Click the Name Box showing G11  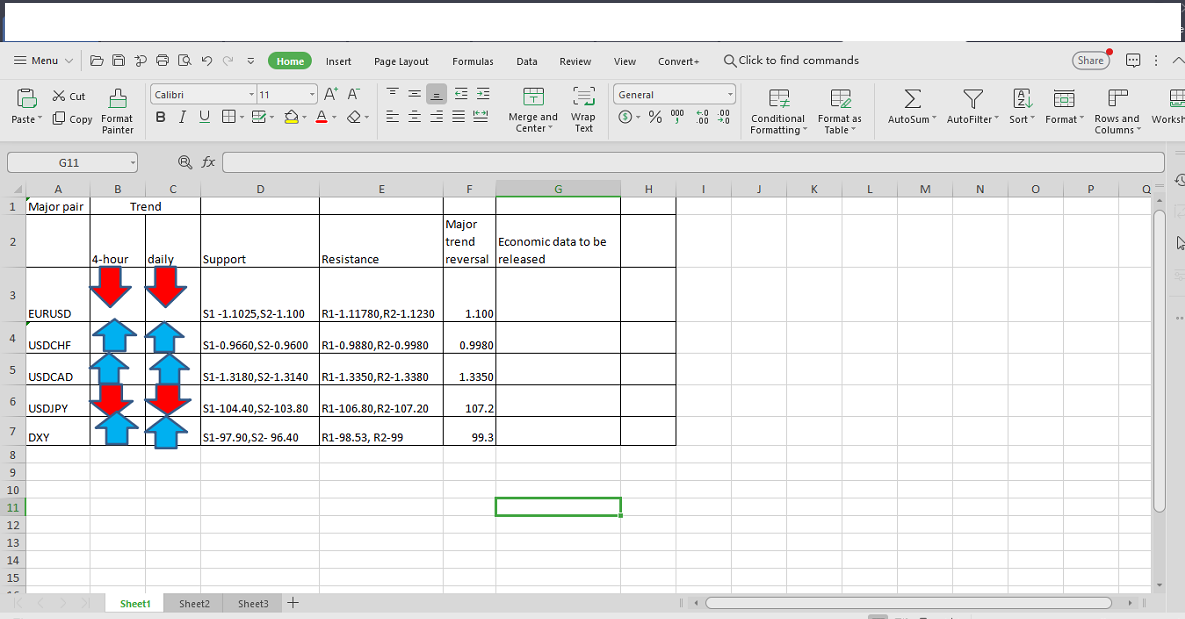(x=68, y=162)
